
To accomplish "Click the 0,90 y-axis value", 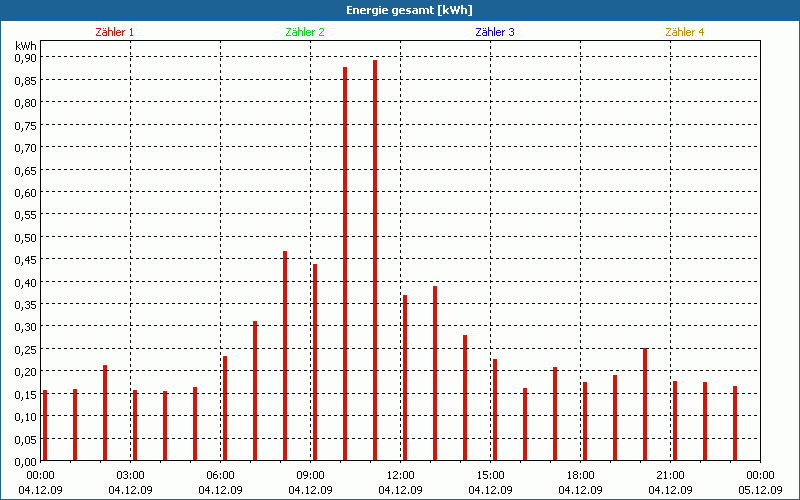I will click(x=26, y=58).
